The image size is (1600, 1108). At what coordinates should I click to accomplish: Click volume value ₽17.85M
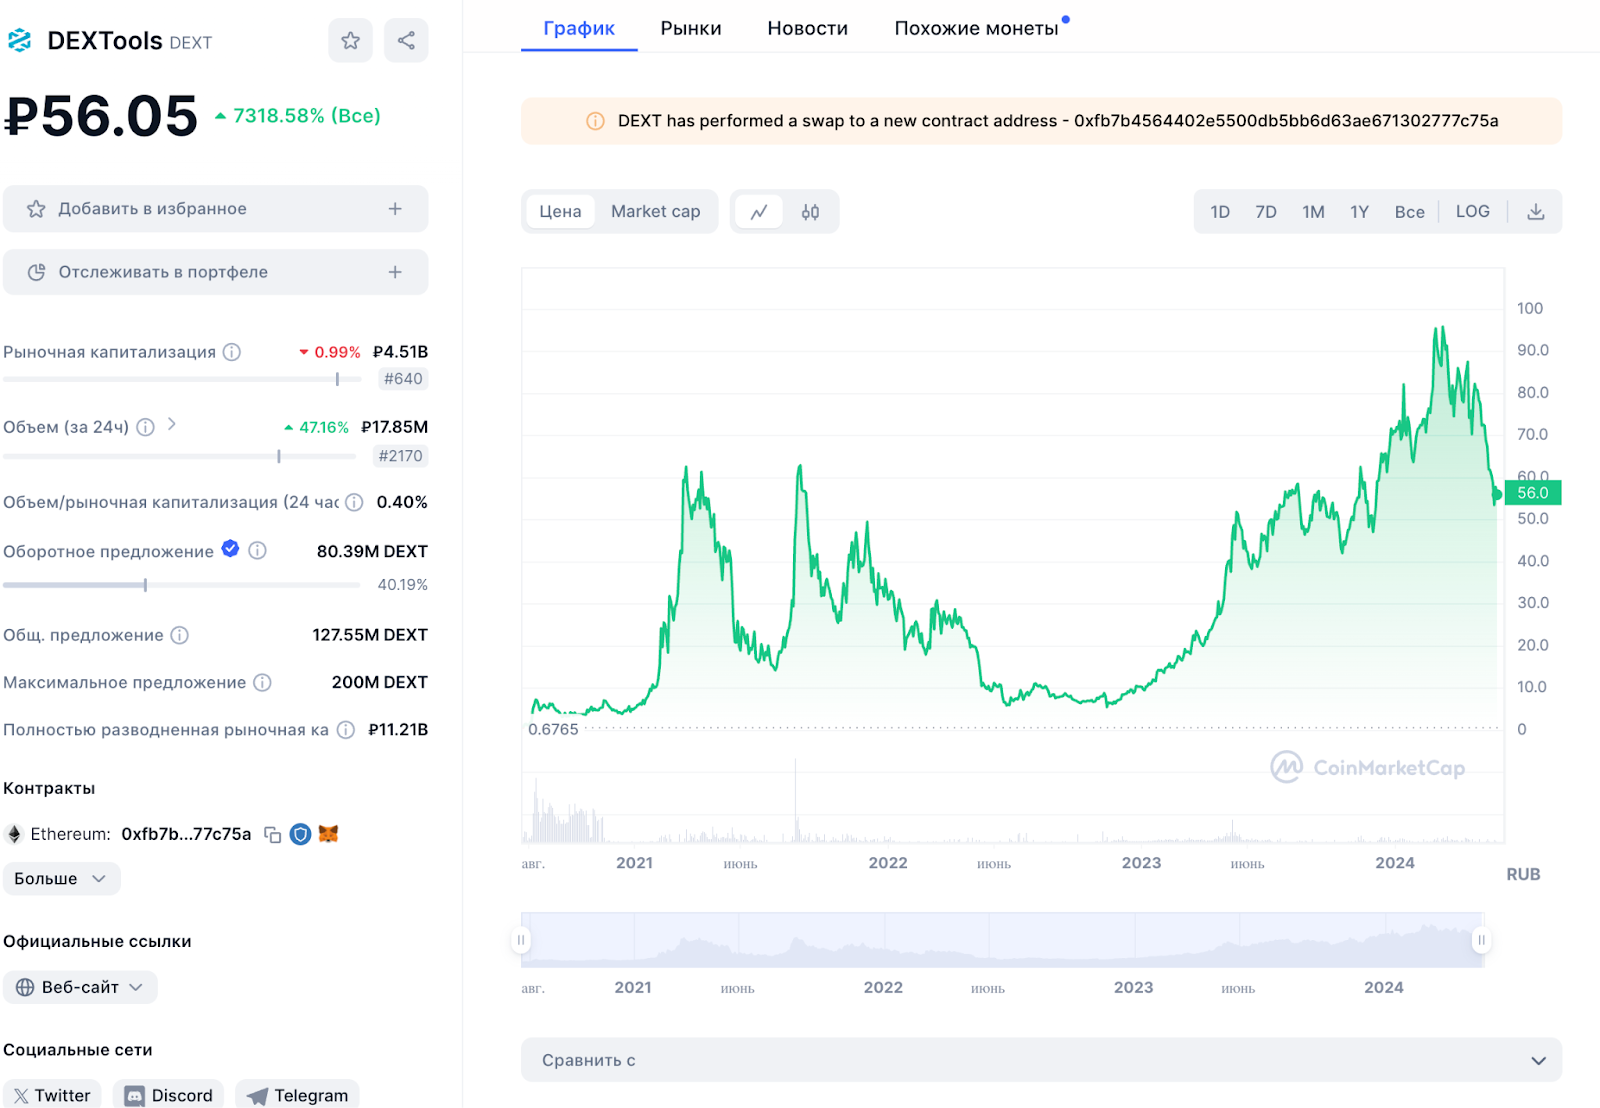point(394,427)
